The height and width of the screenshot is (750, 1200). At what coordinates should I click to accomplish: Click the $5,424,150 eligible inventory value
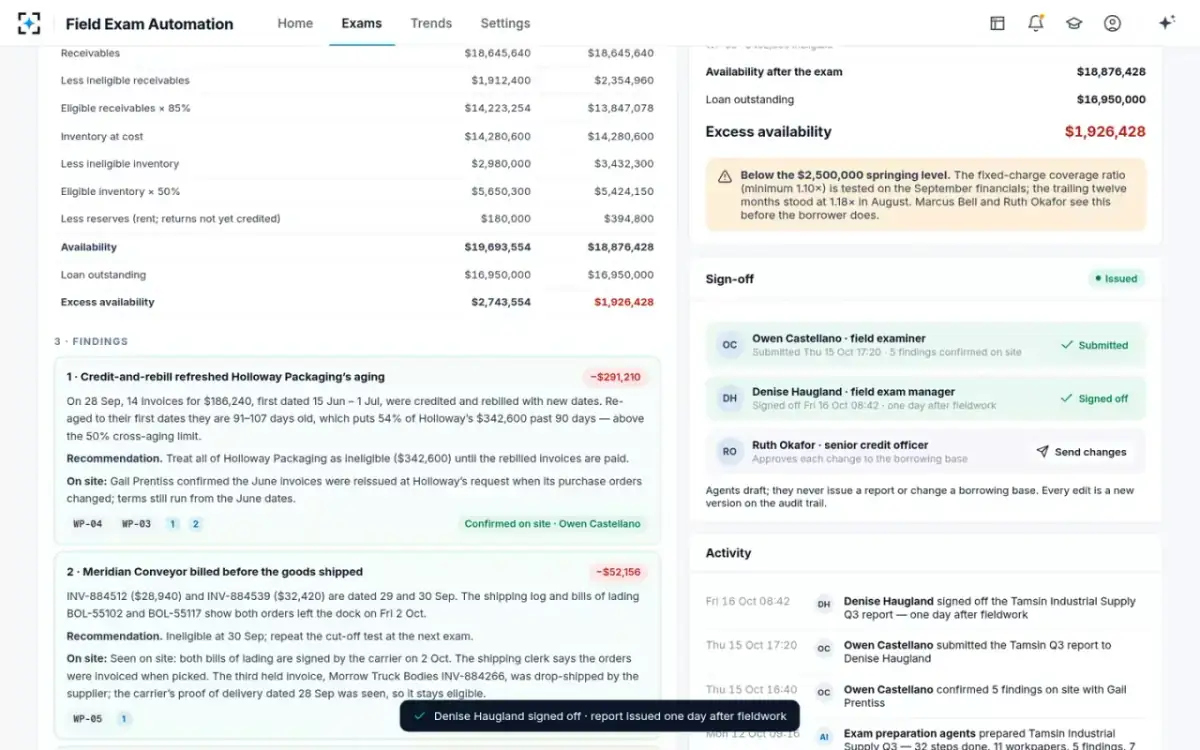[624, 191]
